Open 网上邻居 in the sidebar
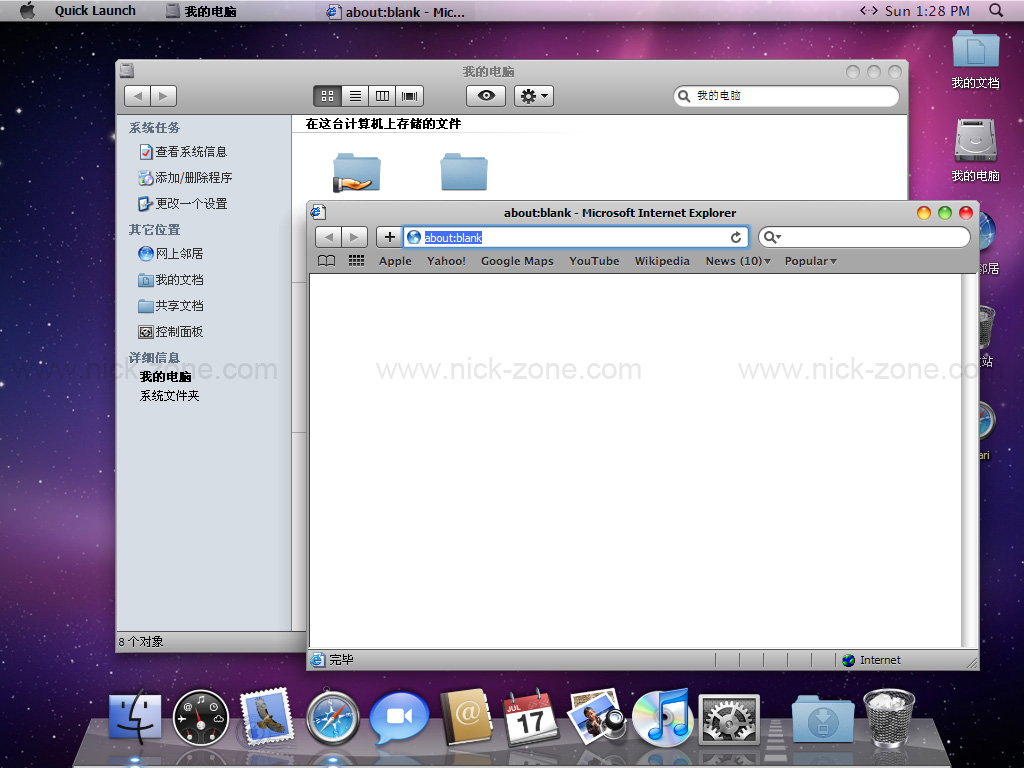This screenshot has height=768, width=1024. tap(171, 253)
